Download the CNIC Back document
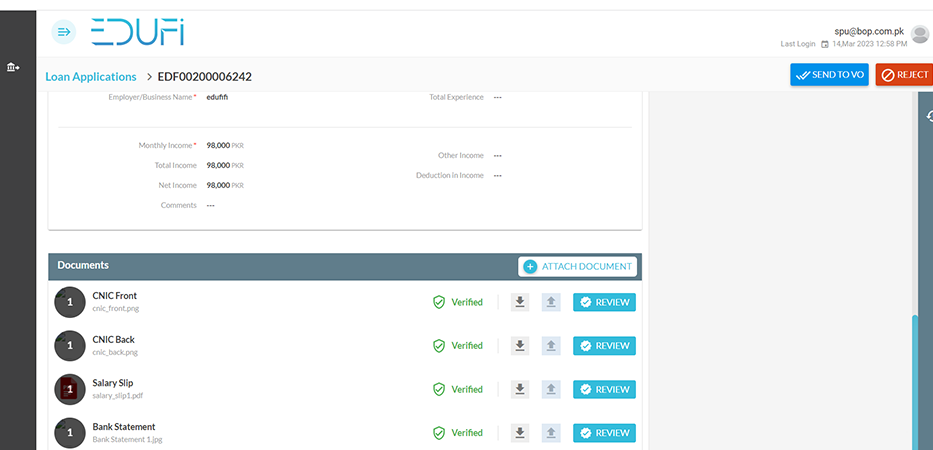This screenshot has height=450, width=933. pyautogui.click(x=520, y=346)
